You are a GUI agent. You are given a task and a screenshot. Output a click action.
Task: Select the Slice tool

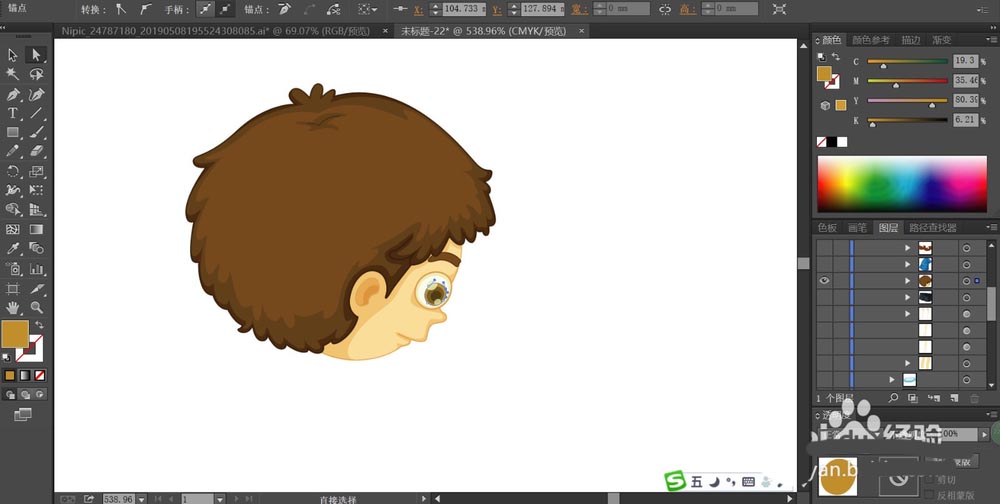(x=36, y=288)
